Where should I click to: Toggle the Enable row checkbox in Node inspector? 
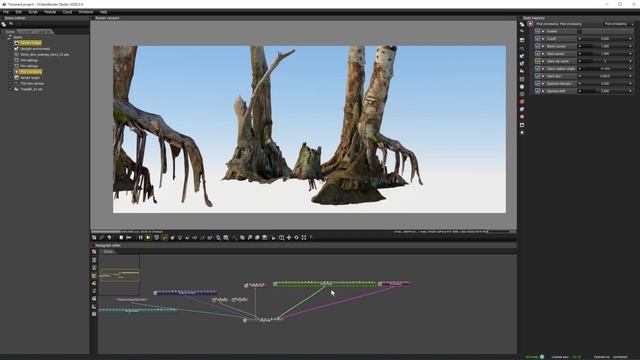coord(538,31)
